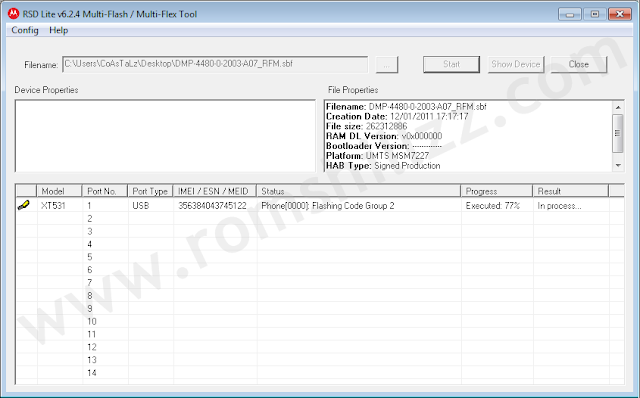Click 'RAM DL Version: v0x000000' line
This screenshot has width=640, height=398.
(384, 136)
